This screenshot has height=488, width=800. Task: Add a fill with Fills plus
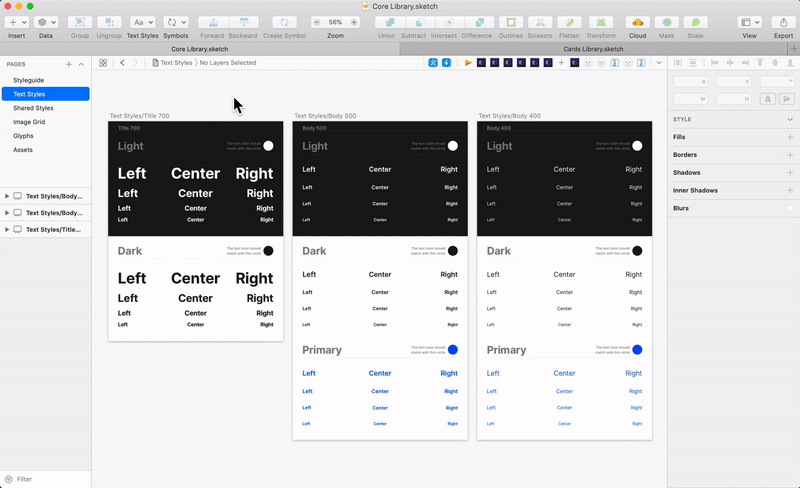(790, 137)
